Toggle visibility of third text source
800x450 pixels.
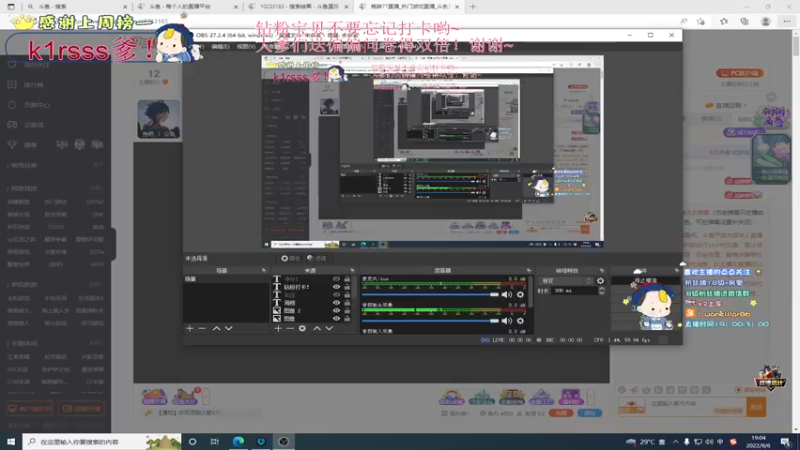(336, 295)
